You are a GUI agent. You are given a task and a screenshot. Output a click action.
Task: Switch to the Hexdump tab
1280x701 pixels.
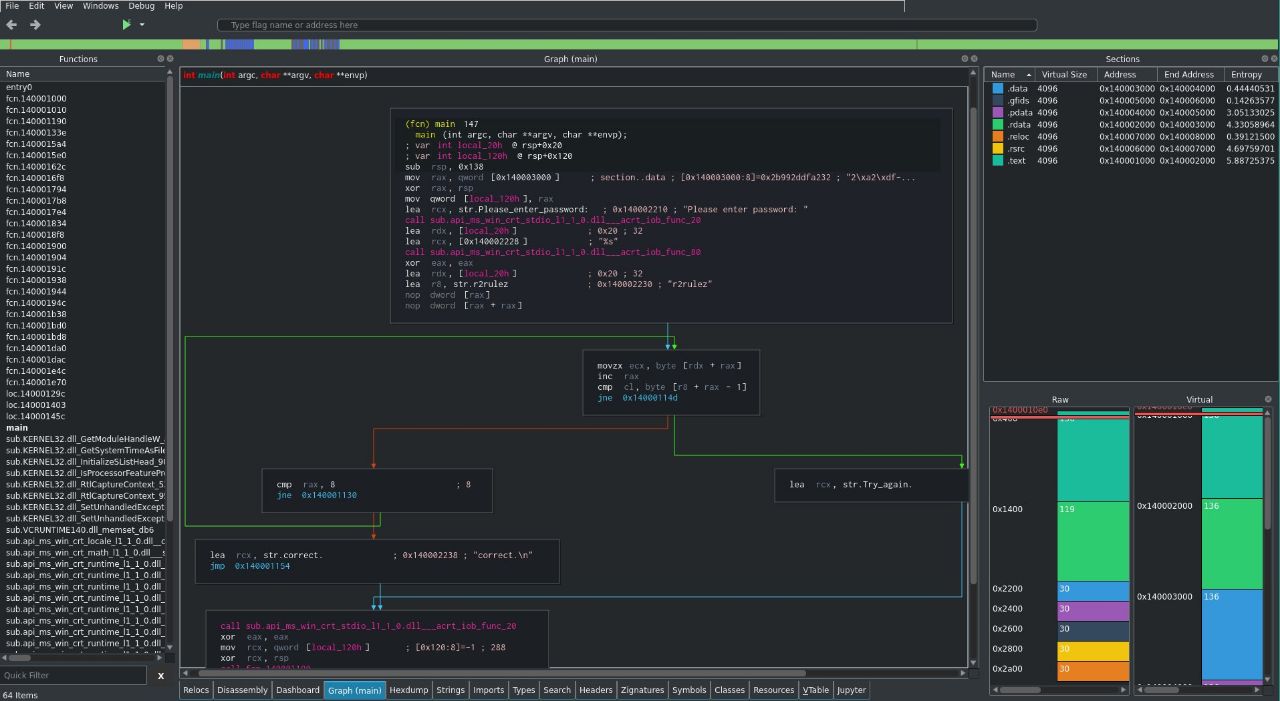408,690
